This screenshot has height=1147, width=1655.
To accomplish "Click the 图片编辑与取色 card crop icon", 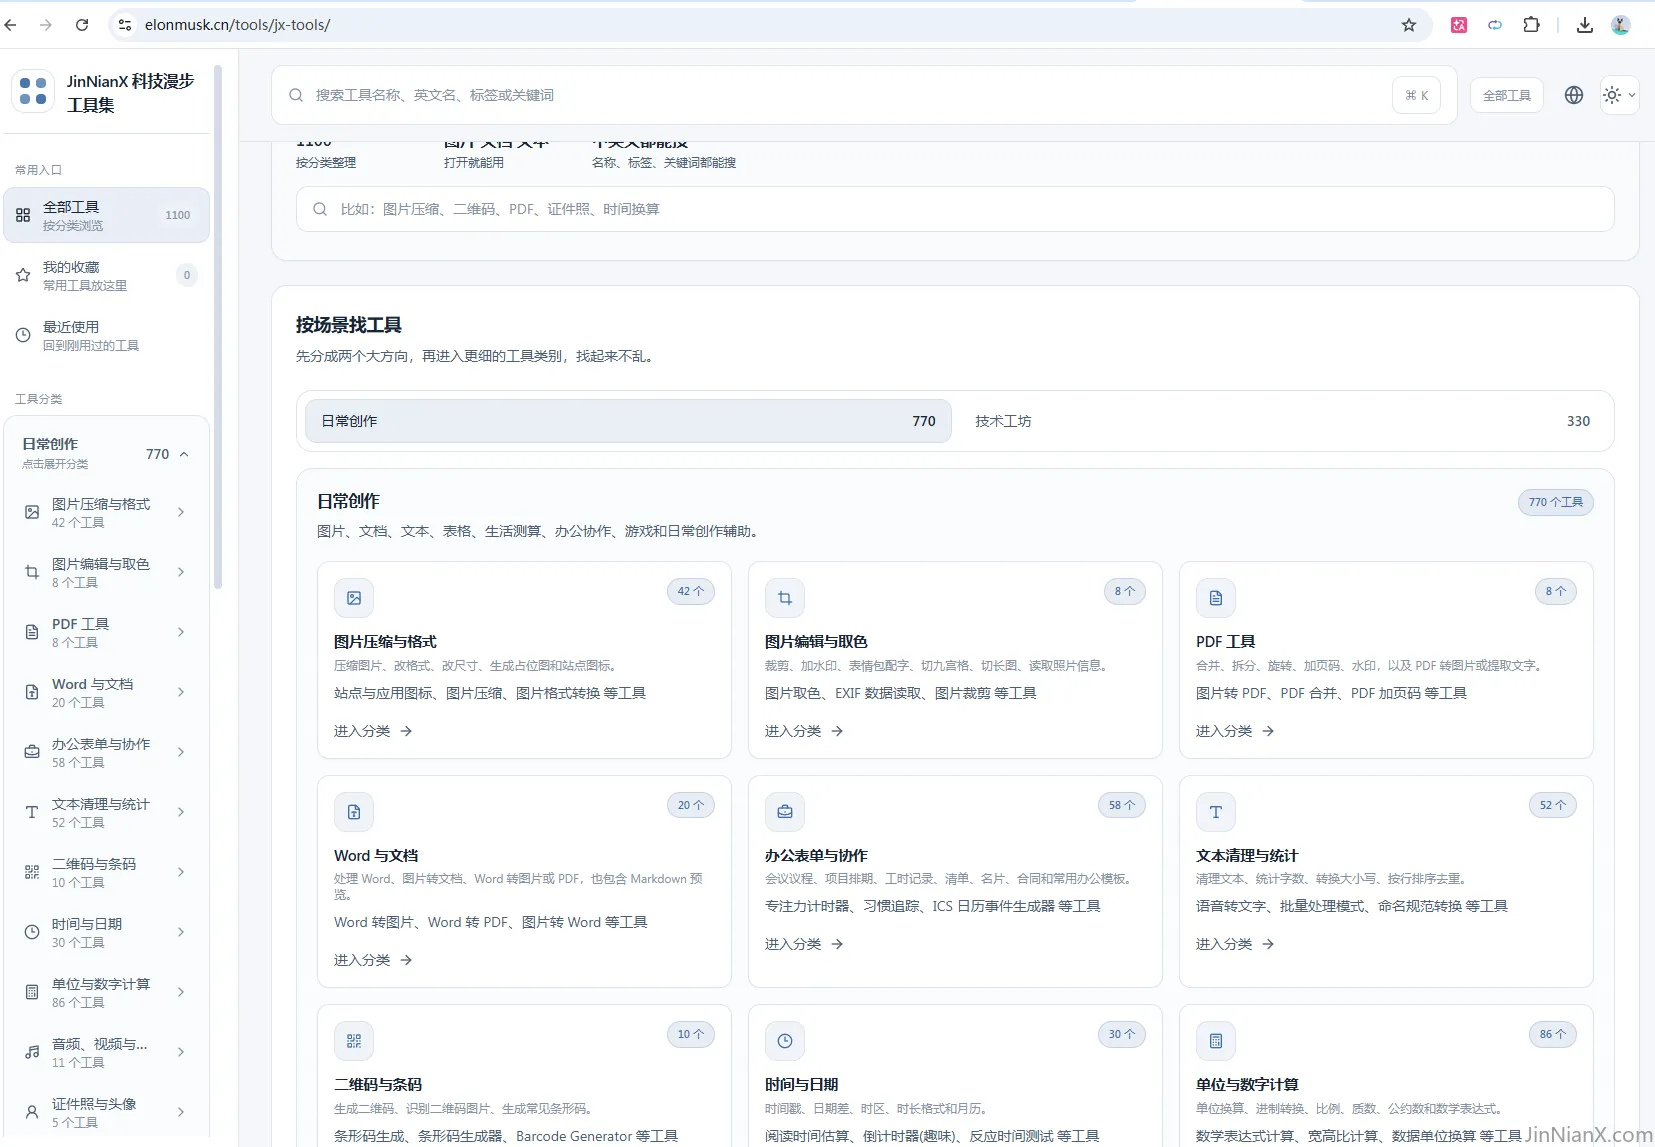I will tap(785, 598).
